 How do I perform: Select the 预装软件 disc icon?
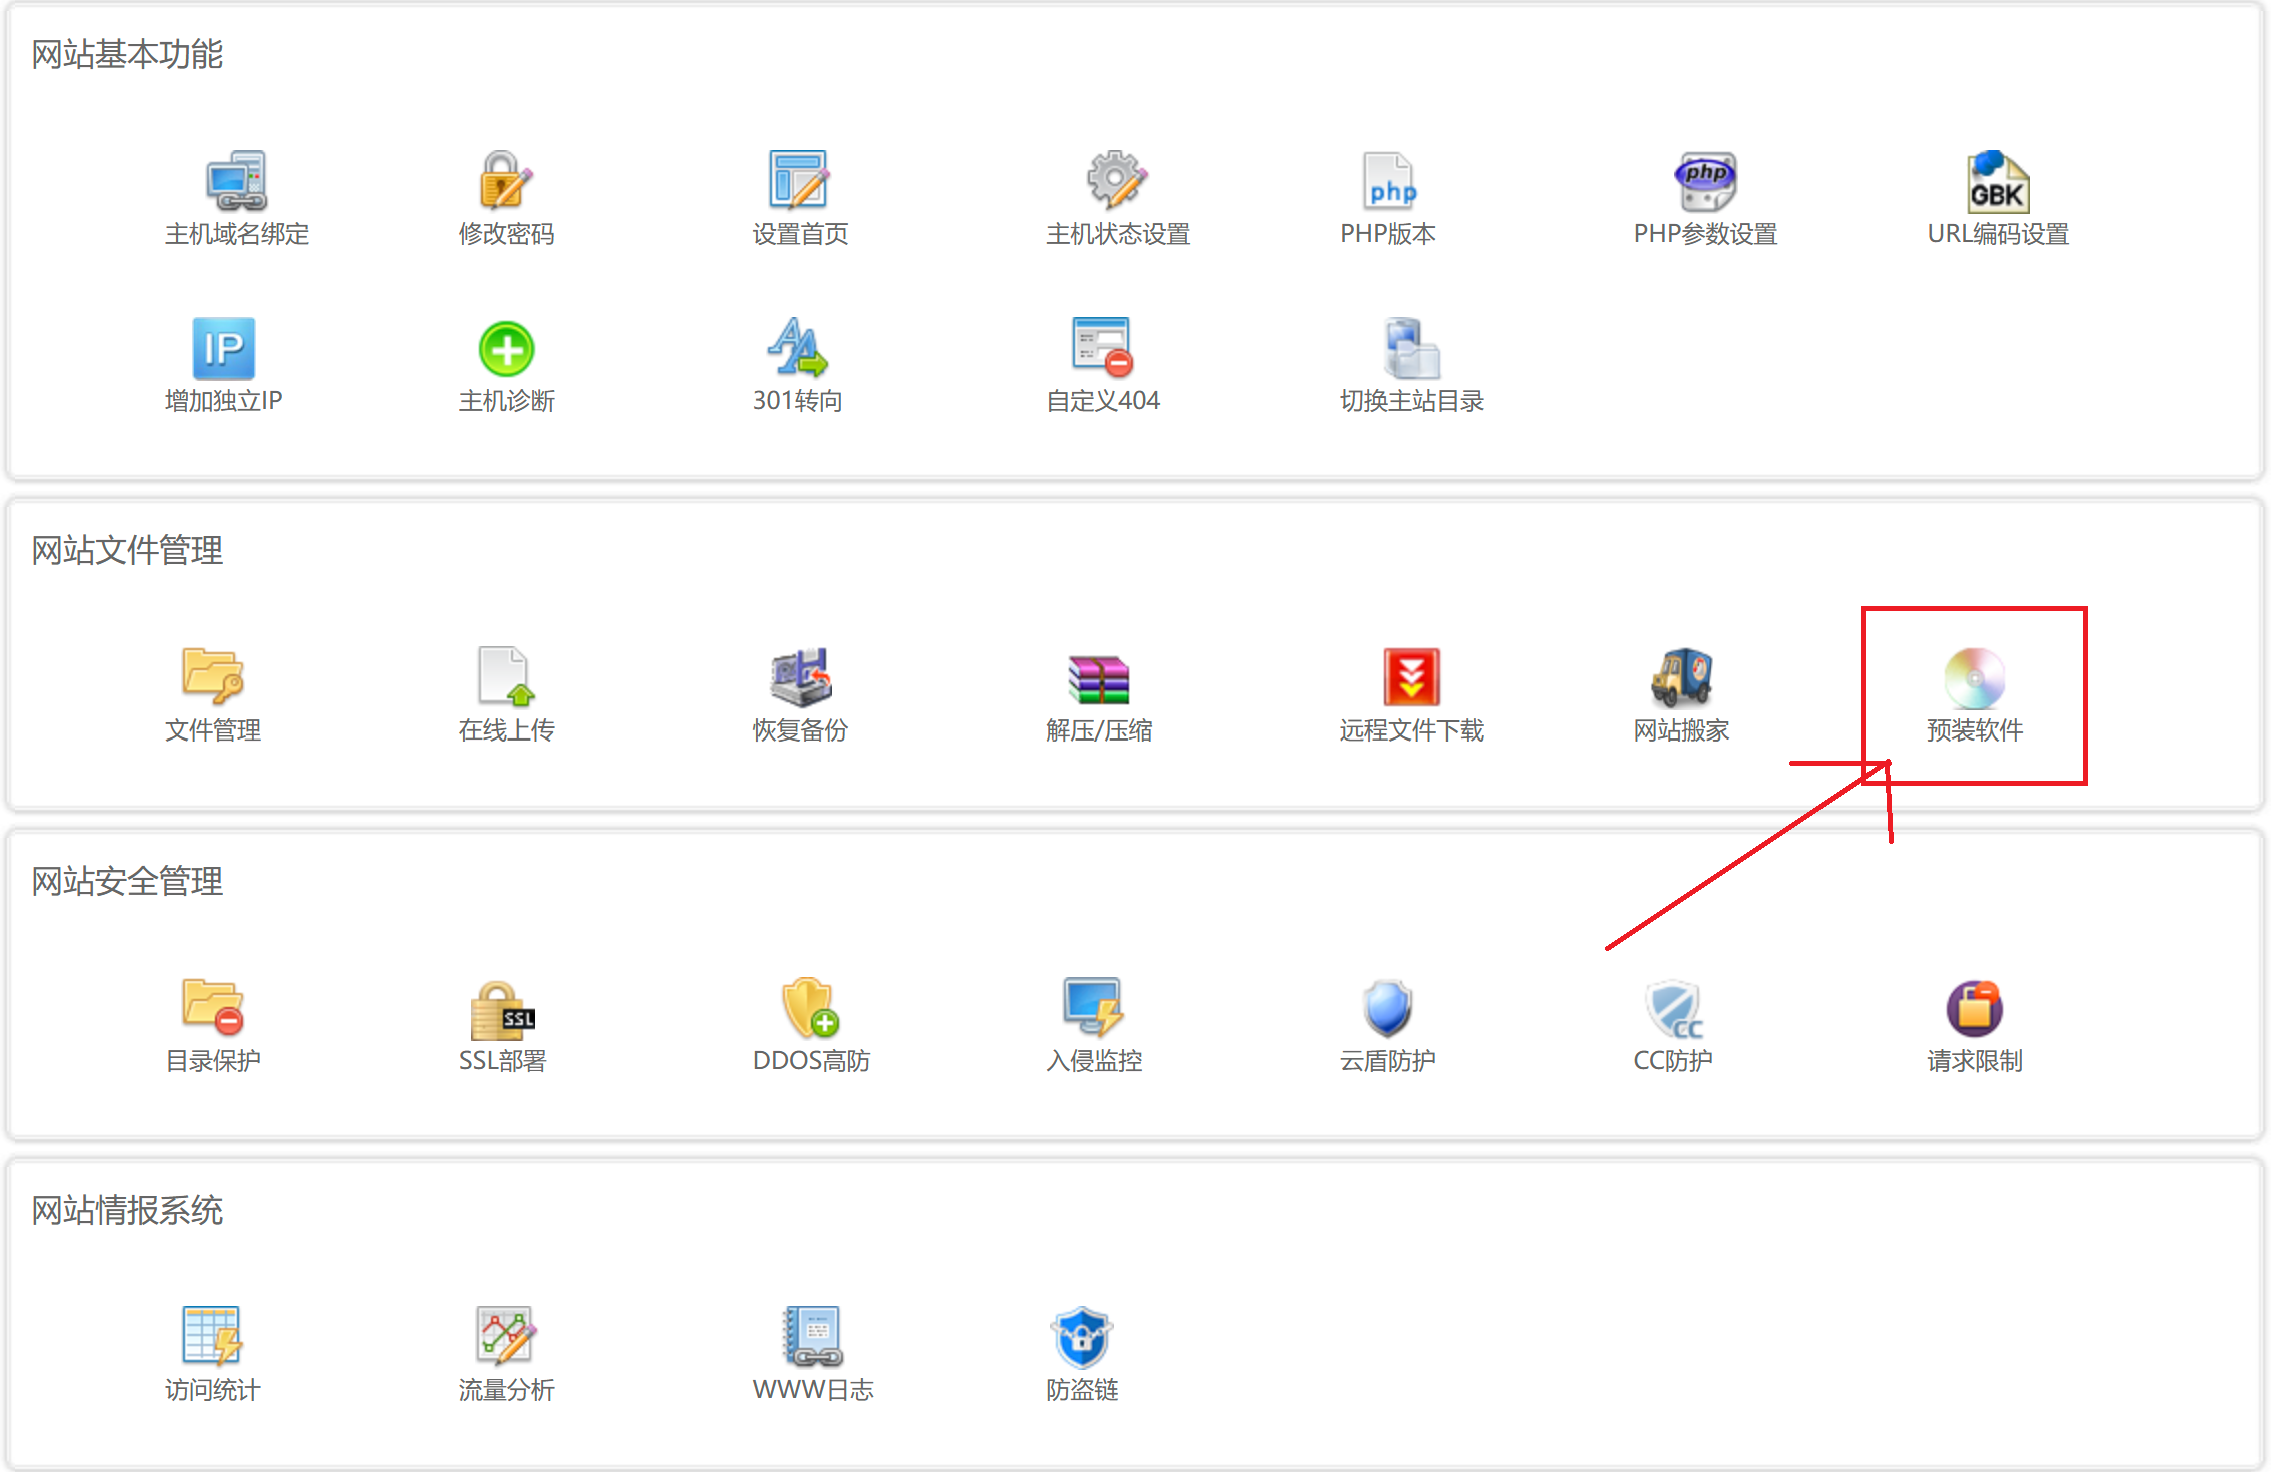click(1974, 678)
